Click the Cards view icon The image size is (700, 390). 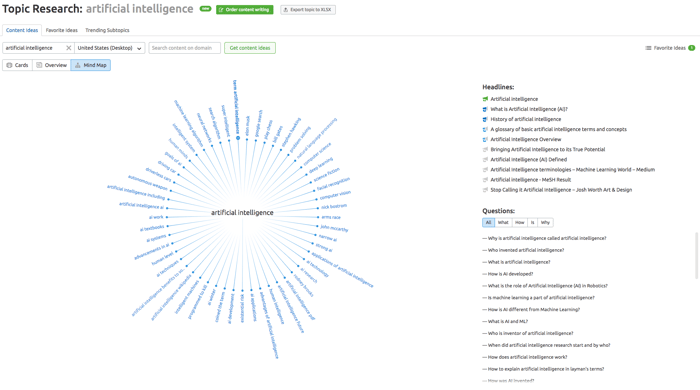[x=9, y=65]
